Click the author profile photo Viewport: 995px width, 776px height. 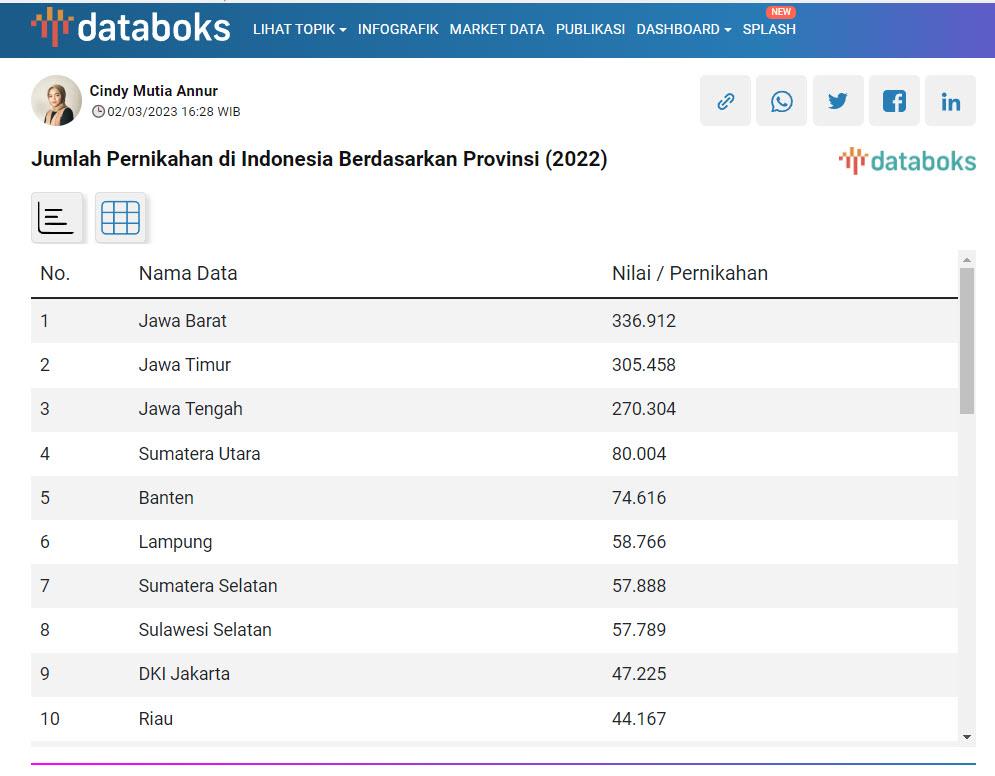click(56, 101)
